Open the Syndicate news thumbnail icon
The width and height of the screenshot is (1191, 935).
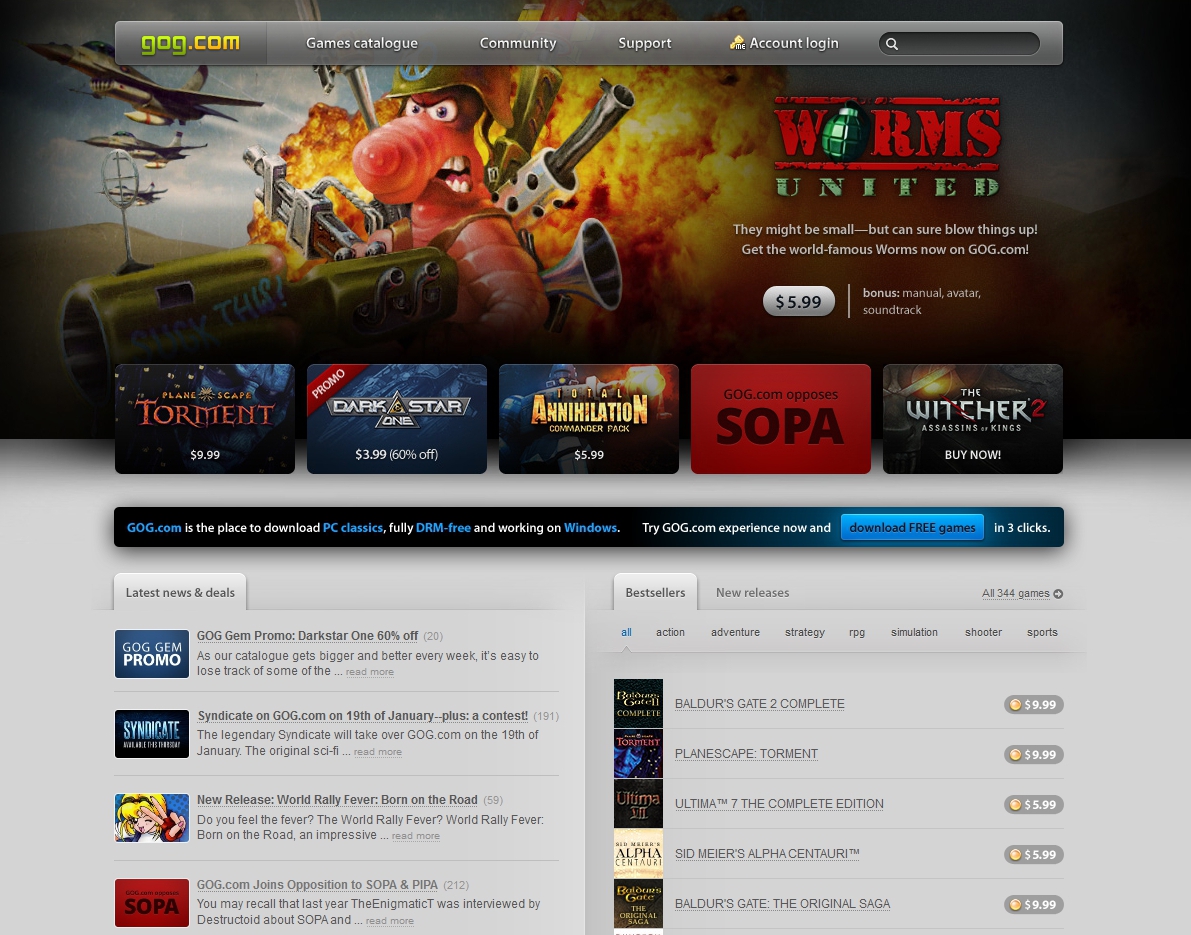click(x=152, y=734)
